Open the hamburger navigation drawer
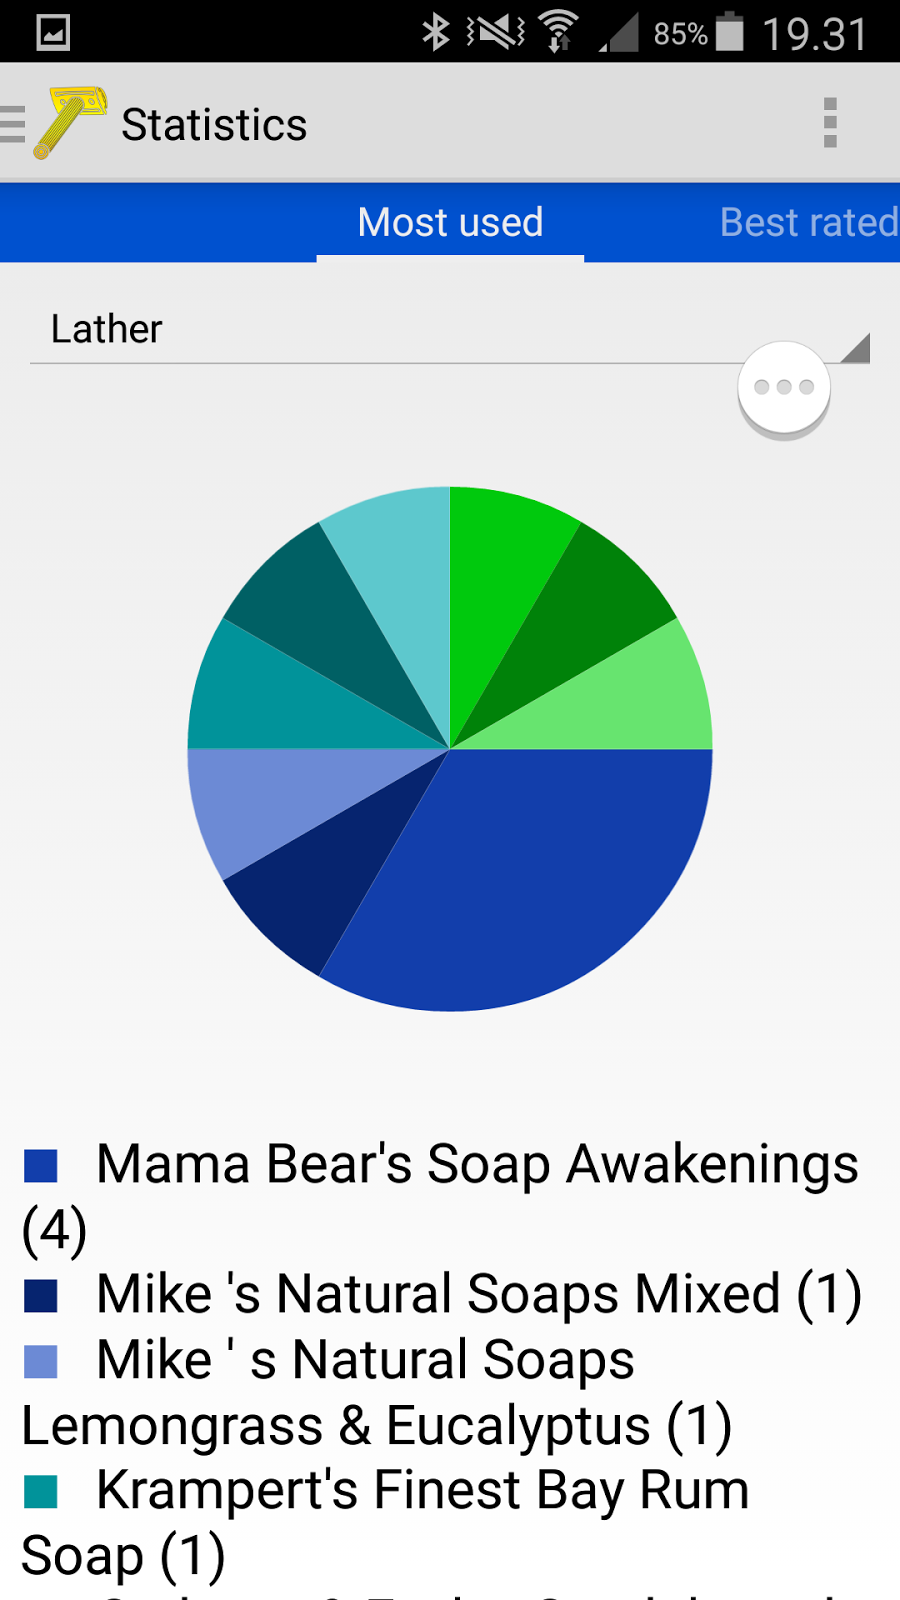 pyautogui.click(x=14, y=125)
